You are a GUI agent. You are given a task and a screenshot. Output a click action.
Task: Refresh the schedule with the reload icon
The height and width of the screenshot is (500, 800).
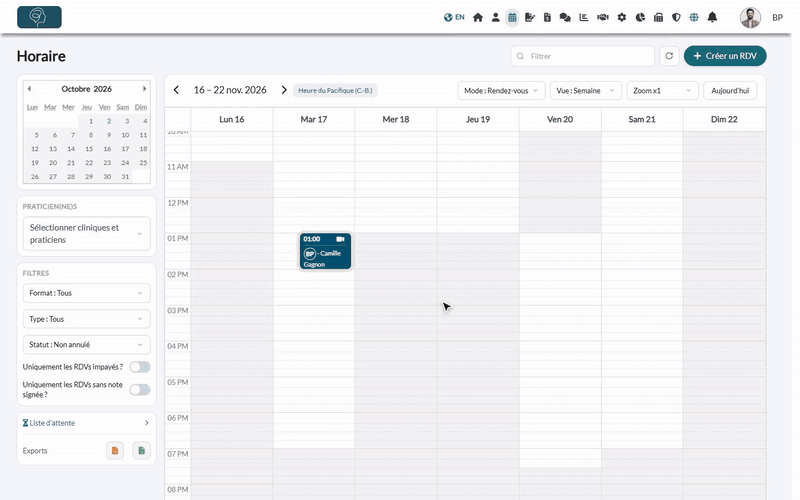669,56
